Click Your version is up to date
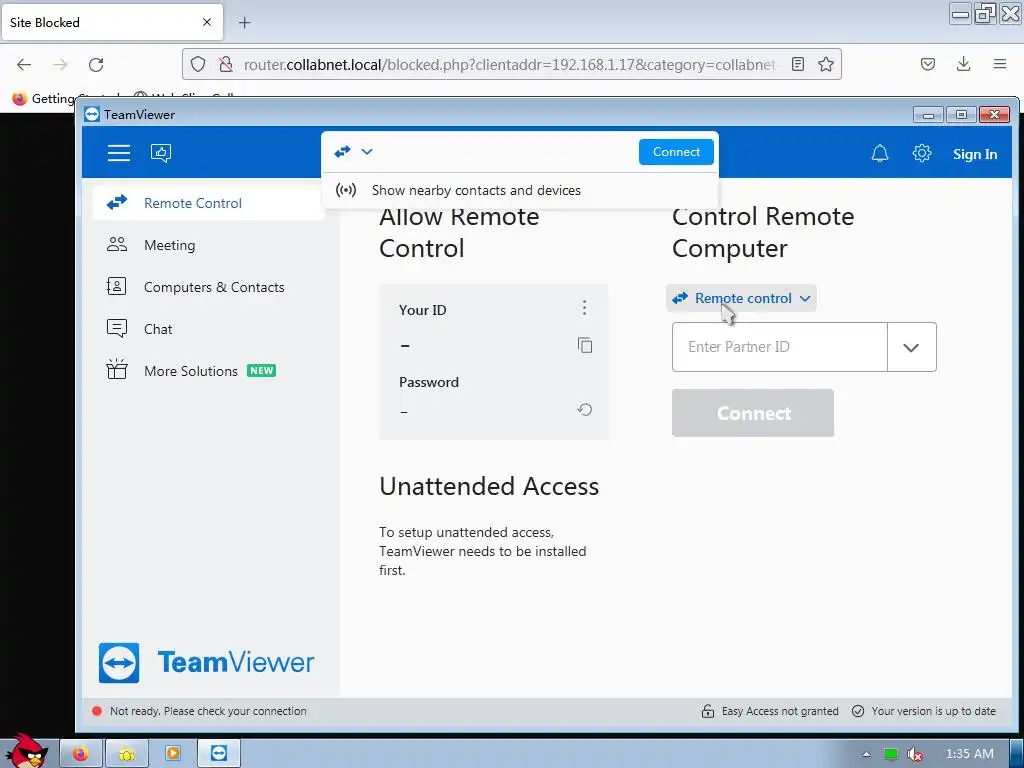The width and height of the screenshot is (1024, 768). tap(933, 711)
